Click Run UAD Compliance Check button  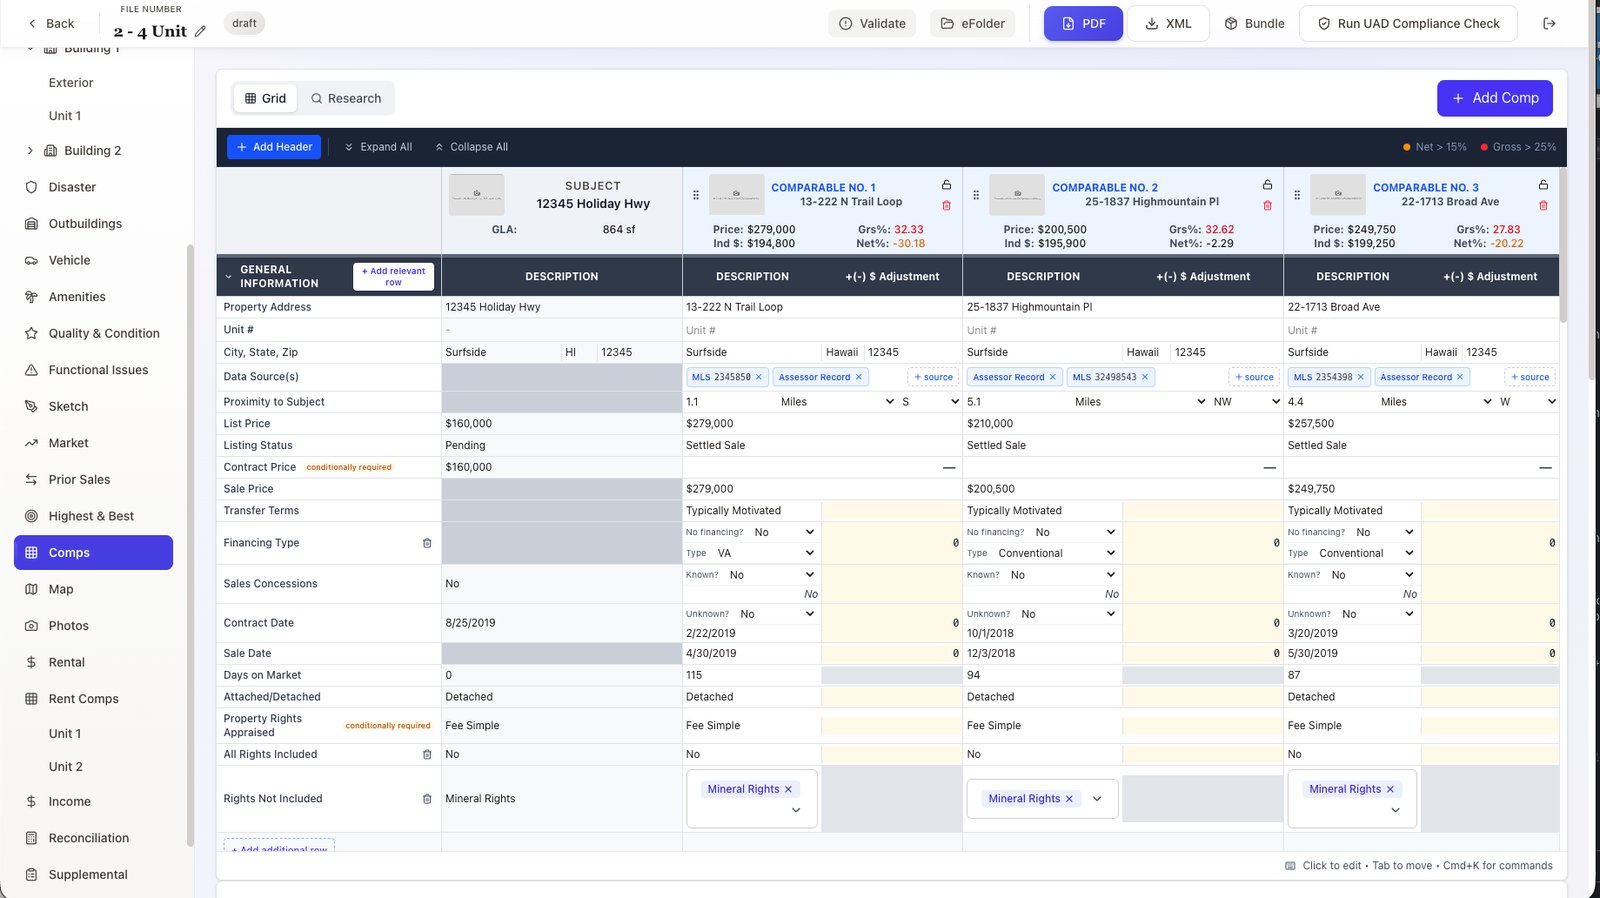point(1408,23)
